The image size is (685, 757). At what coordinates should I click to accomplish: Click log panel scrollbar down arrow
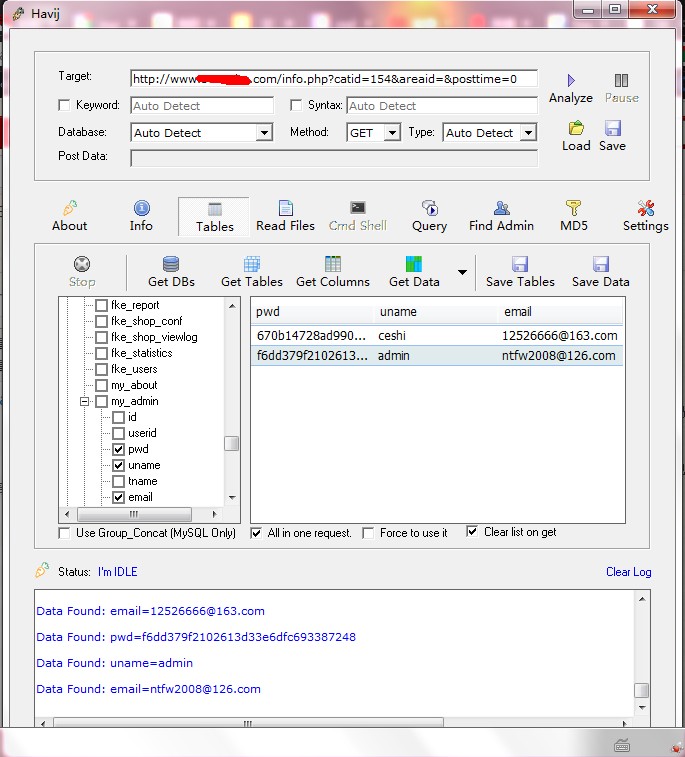(x=642, y=708)
